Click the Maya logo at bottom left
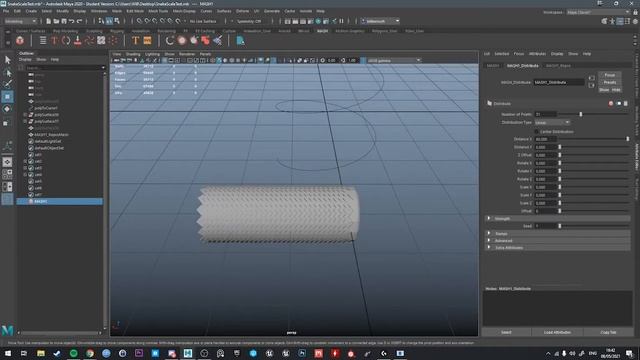640x360 pixels. click(x=7, y=330)
